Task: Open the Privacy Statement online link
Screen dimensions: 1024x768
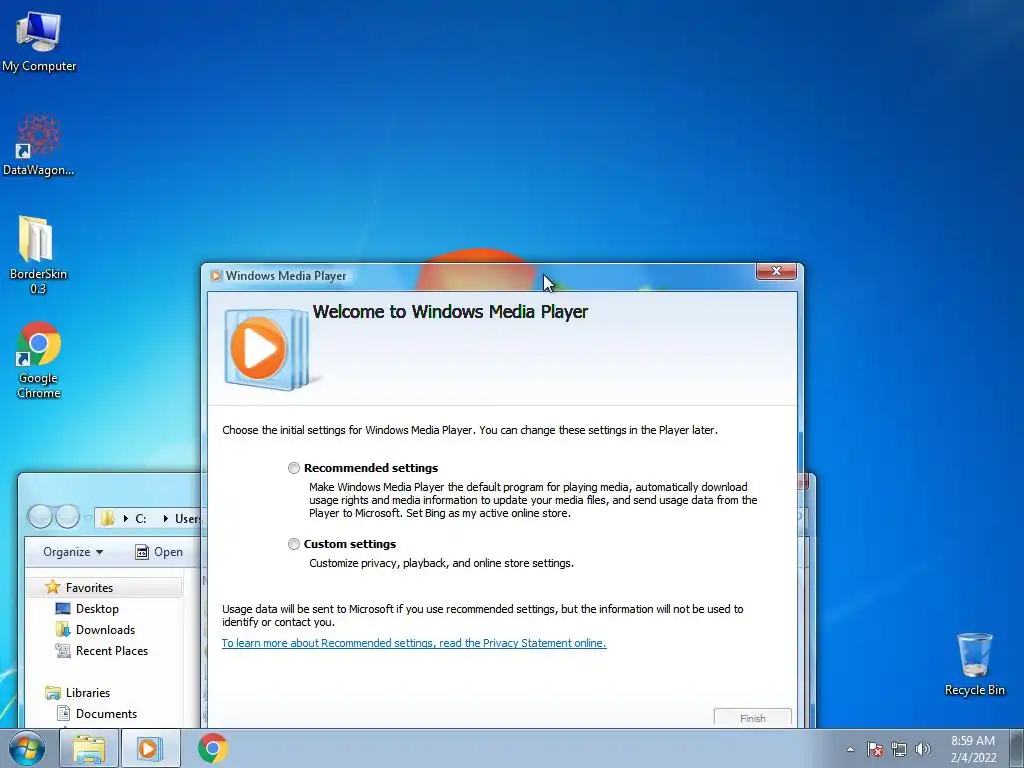Action: coord(414,643)
